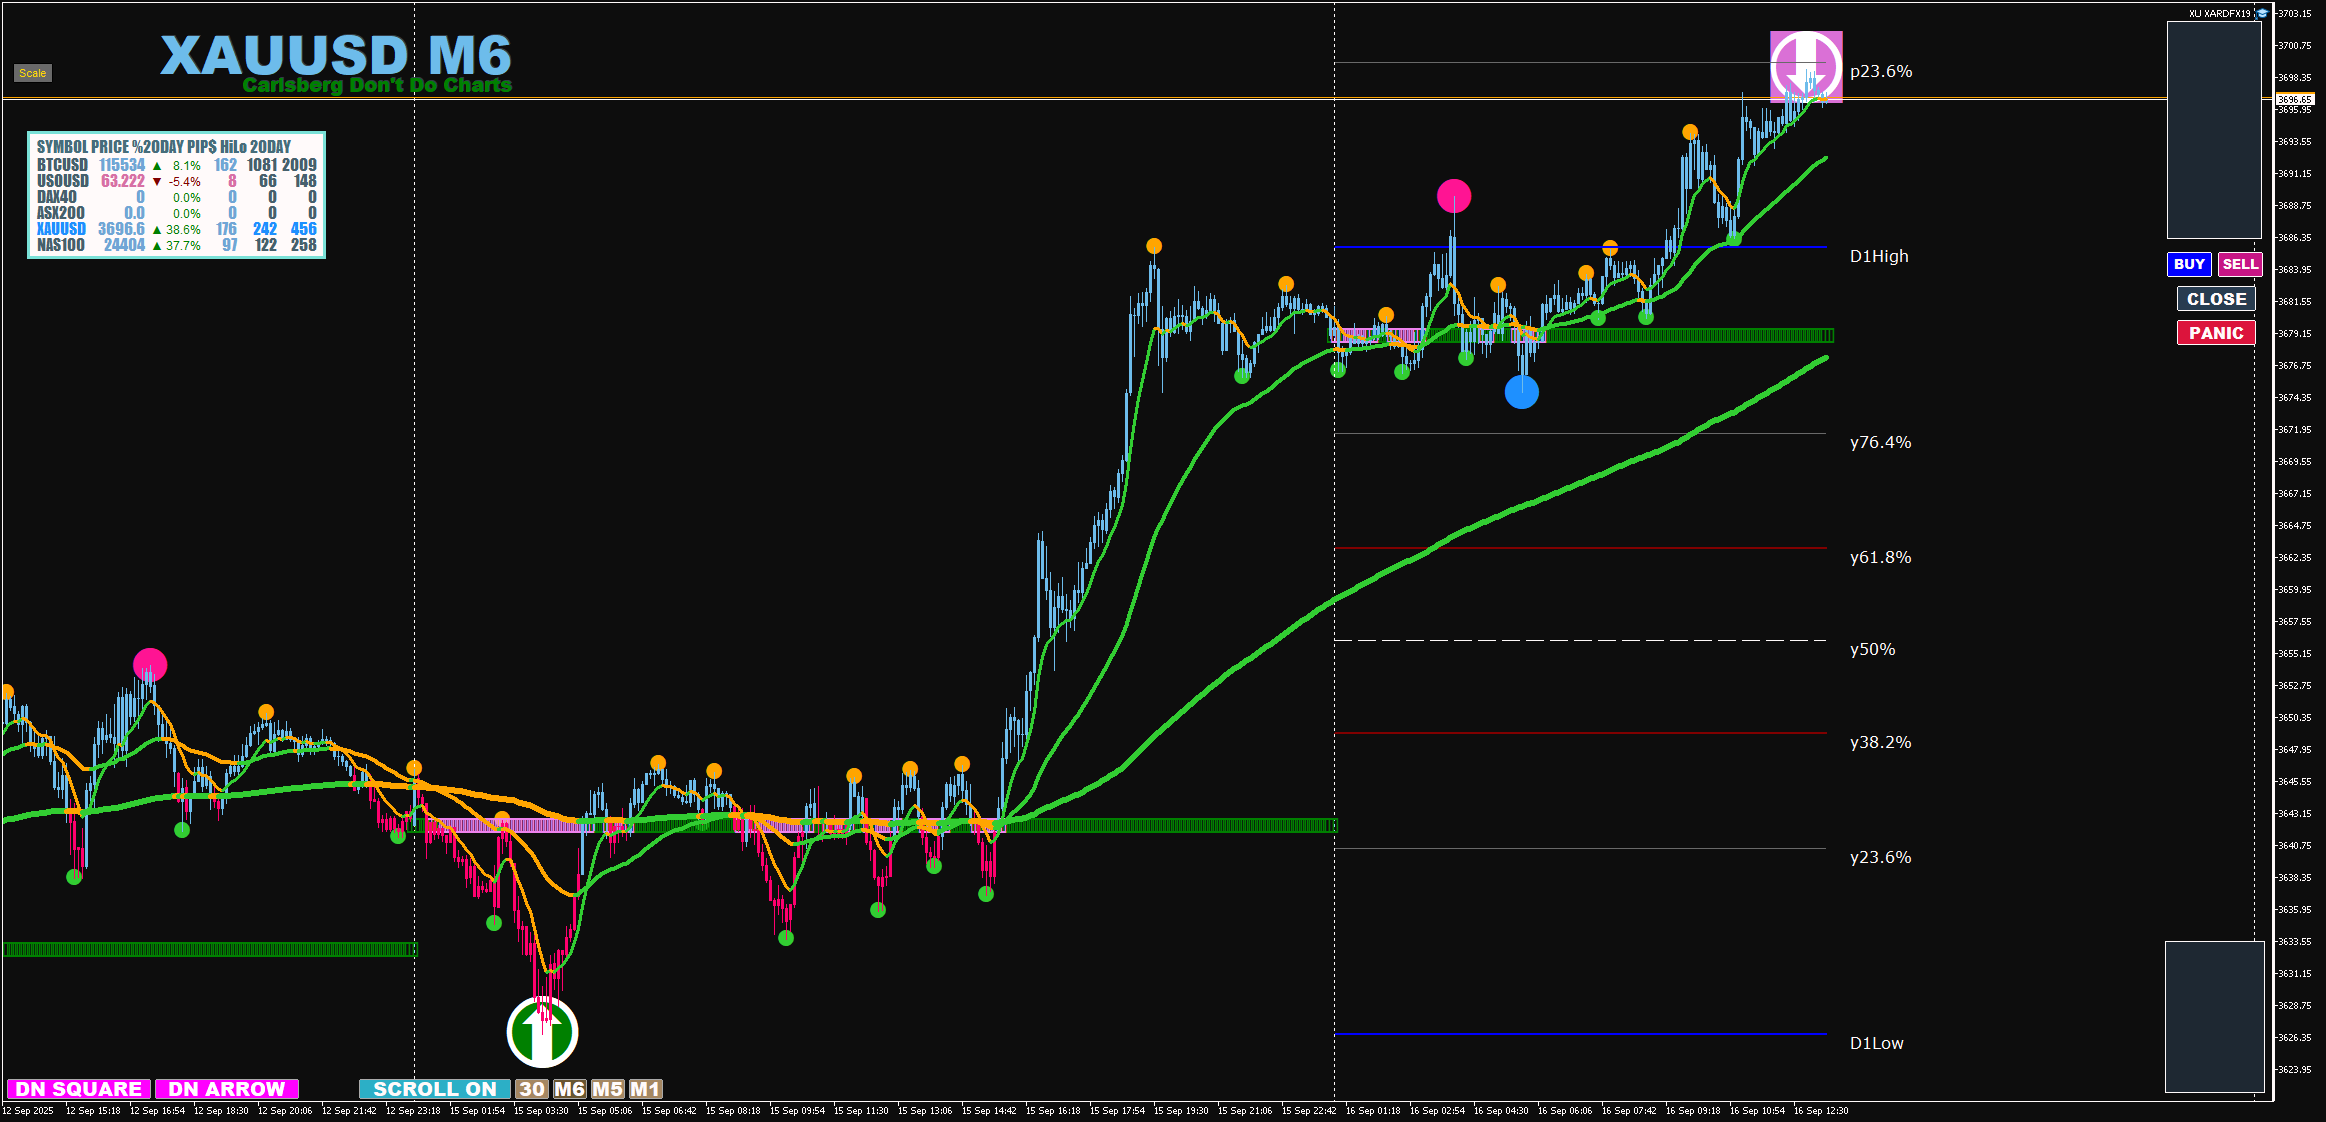Select the XAUUSD row in the symbol table
The image size is (2326, 1122).
coord(62,229)
